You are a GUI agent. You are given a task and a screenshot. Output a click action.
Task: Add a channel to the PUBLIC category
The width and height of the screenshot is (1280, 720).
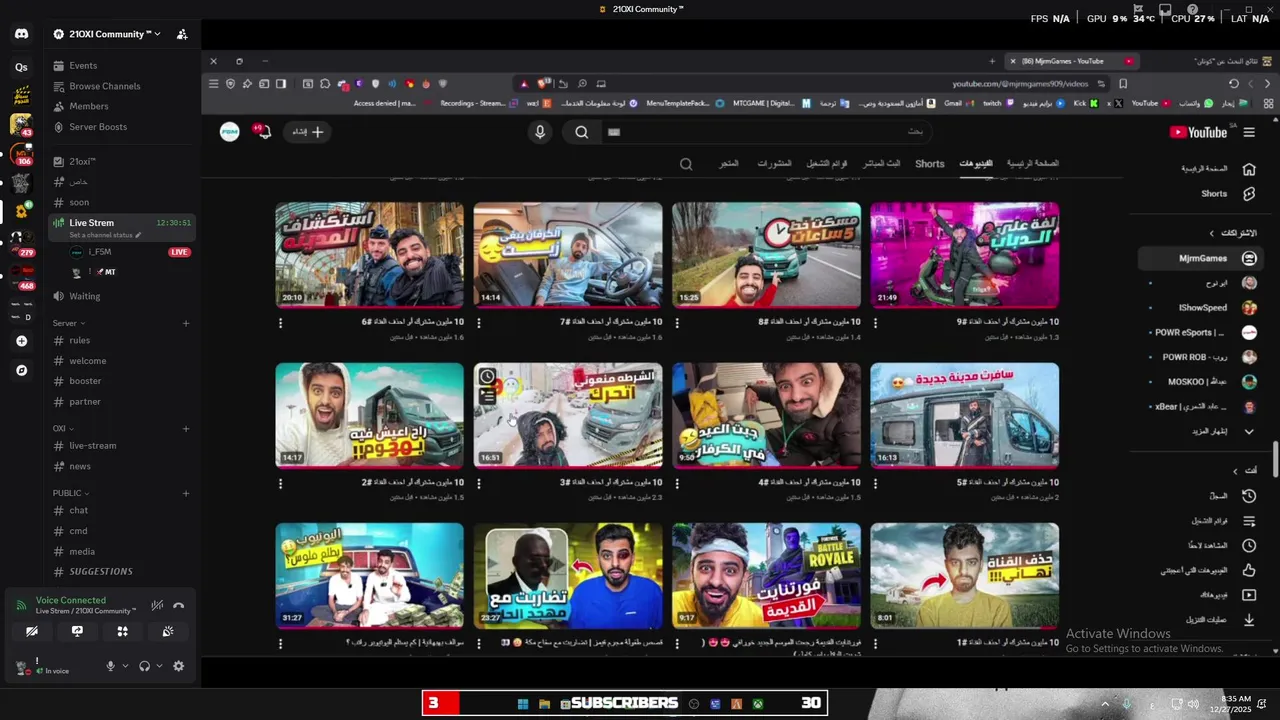pos(186,493)
